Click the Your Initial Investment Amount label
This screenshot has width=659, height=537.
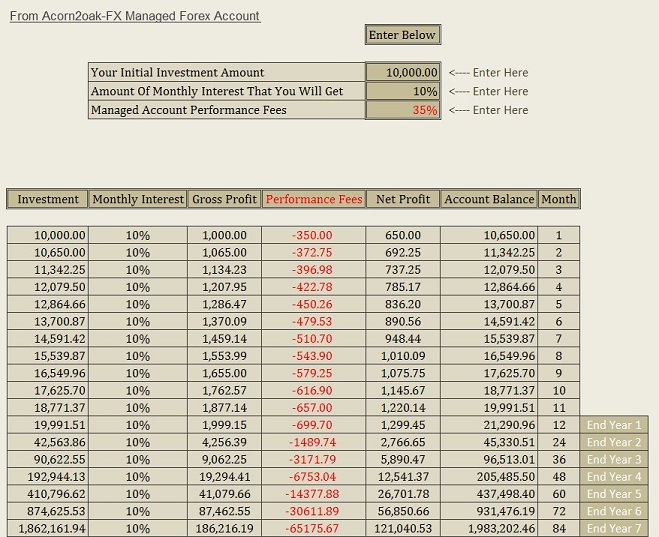[x=177, y=72]
